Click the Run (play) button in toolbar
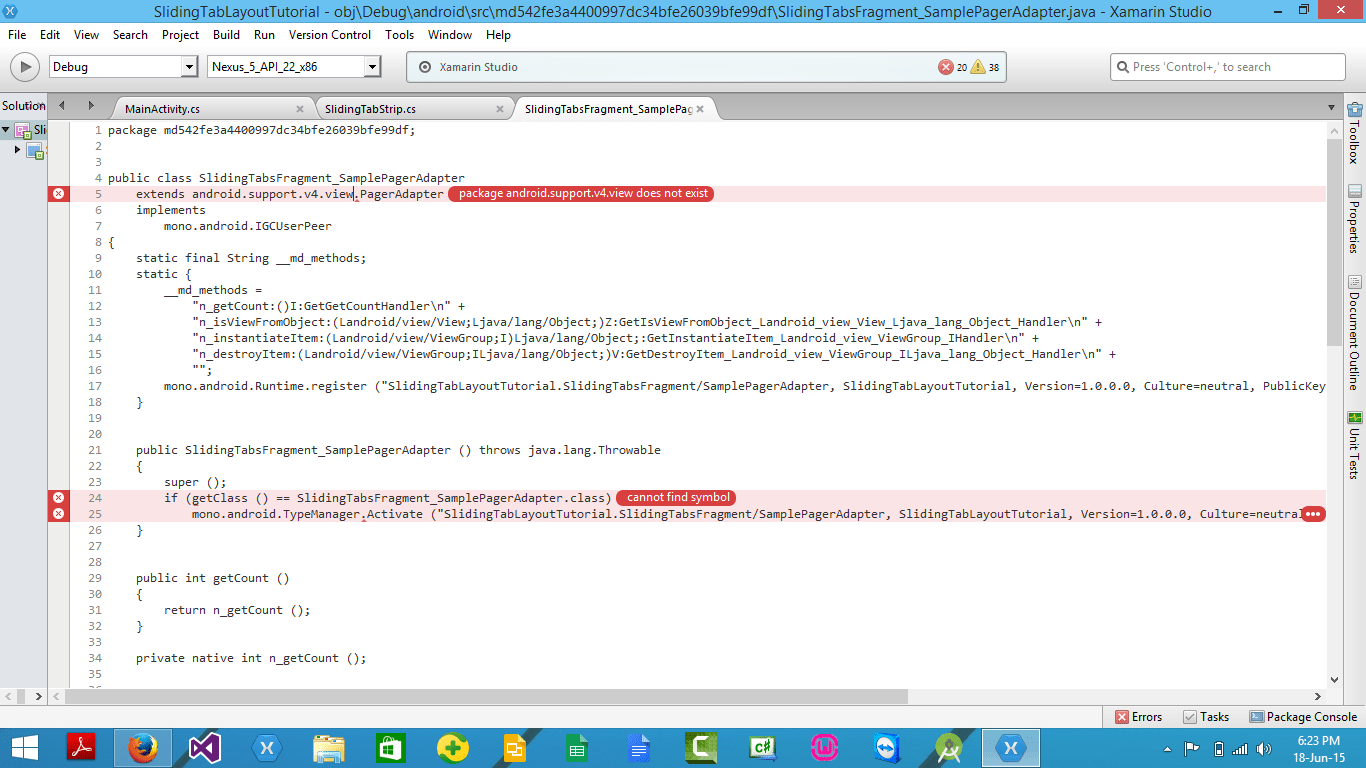Image resolution: width=1366 pixels, height=768 pixels. click(x=24, y=67)
